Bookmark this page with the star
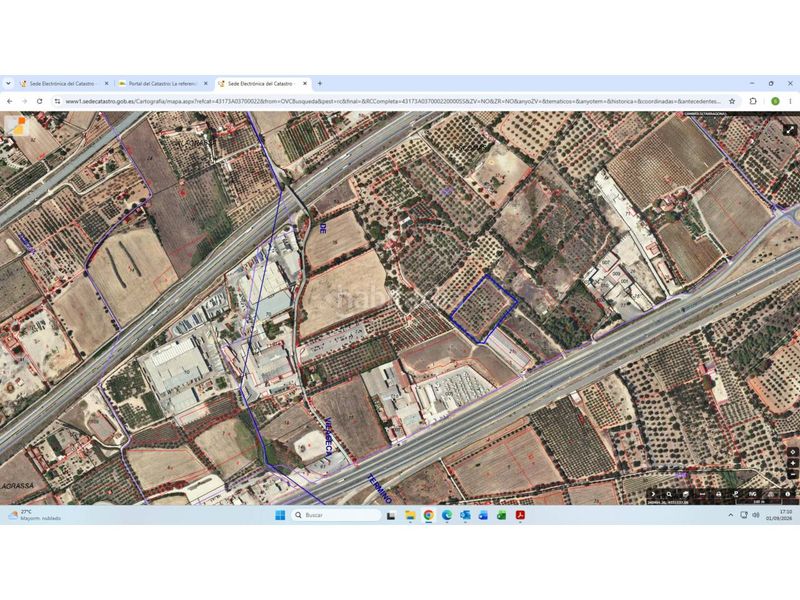 (x=732, y=102)
